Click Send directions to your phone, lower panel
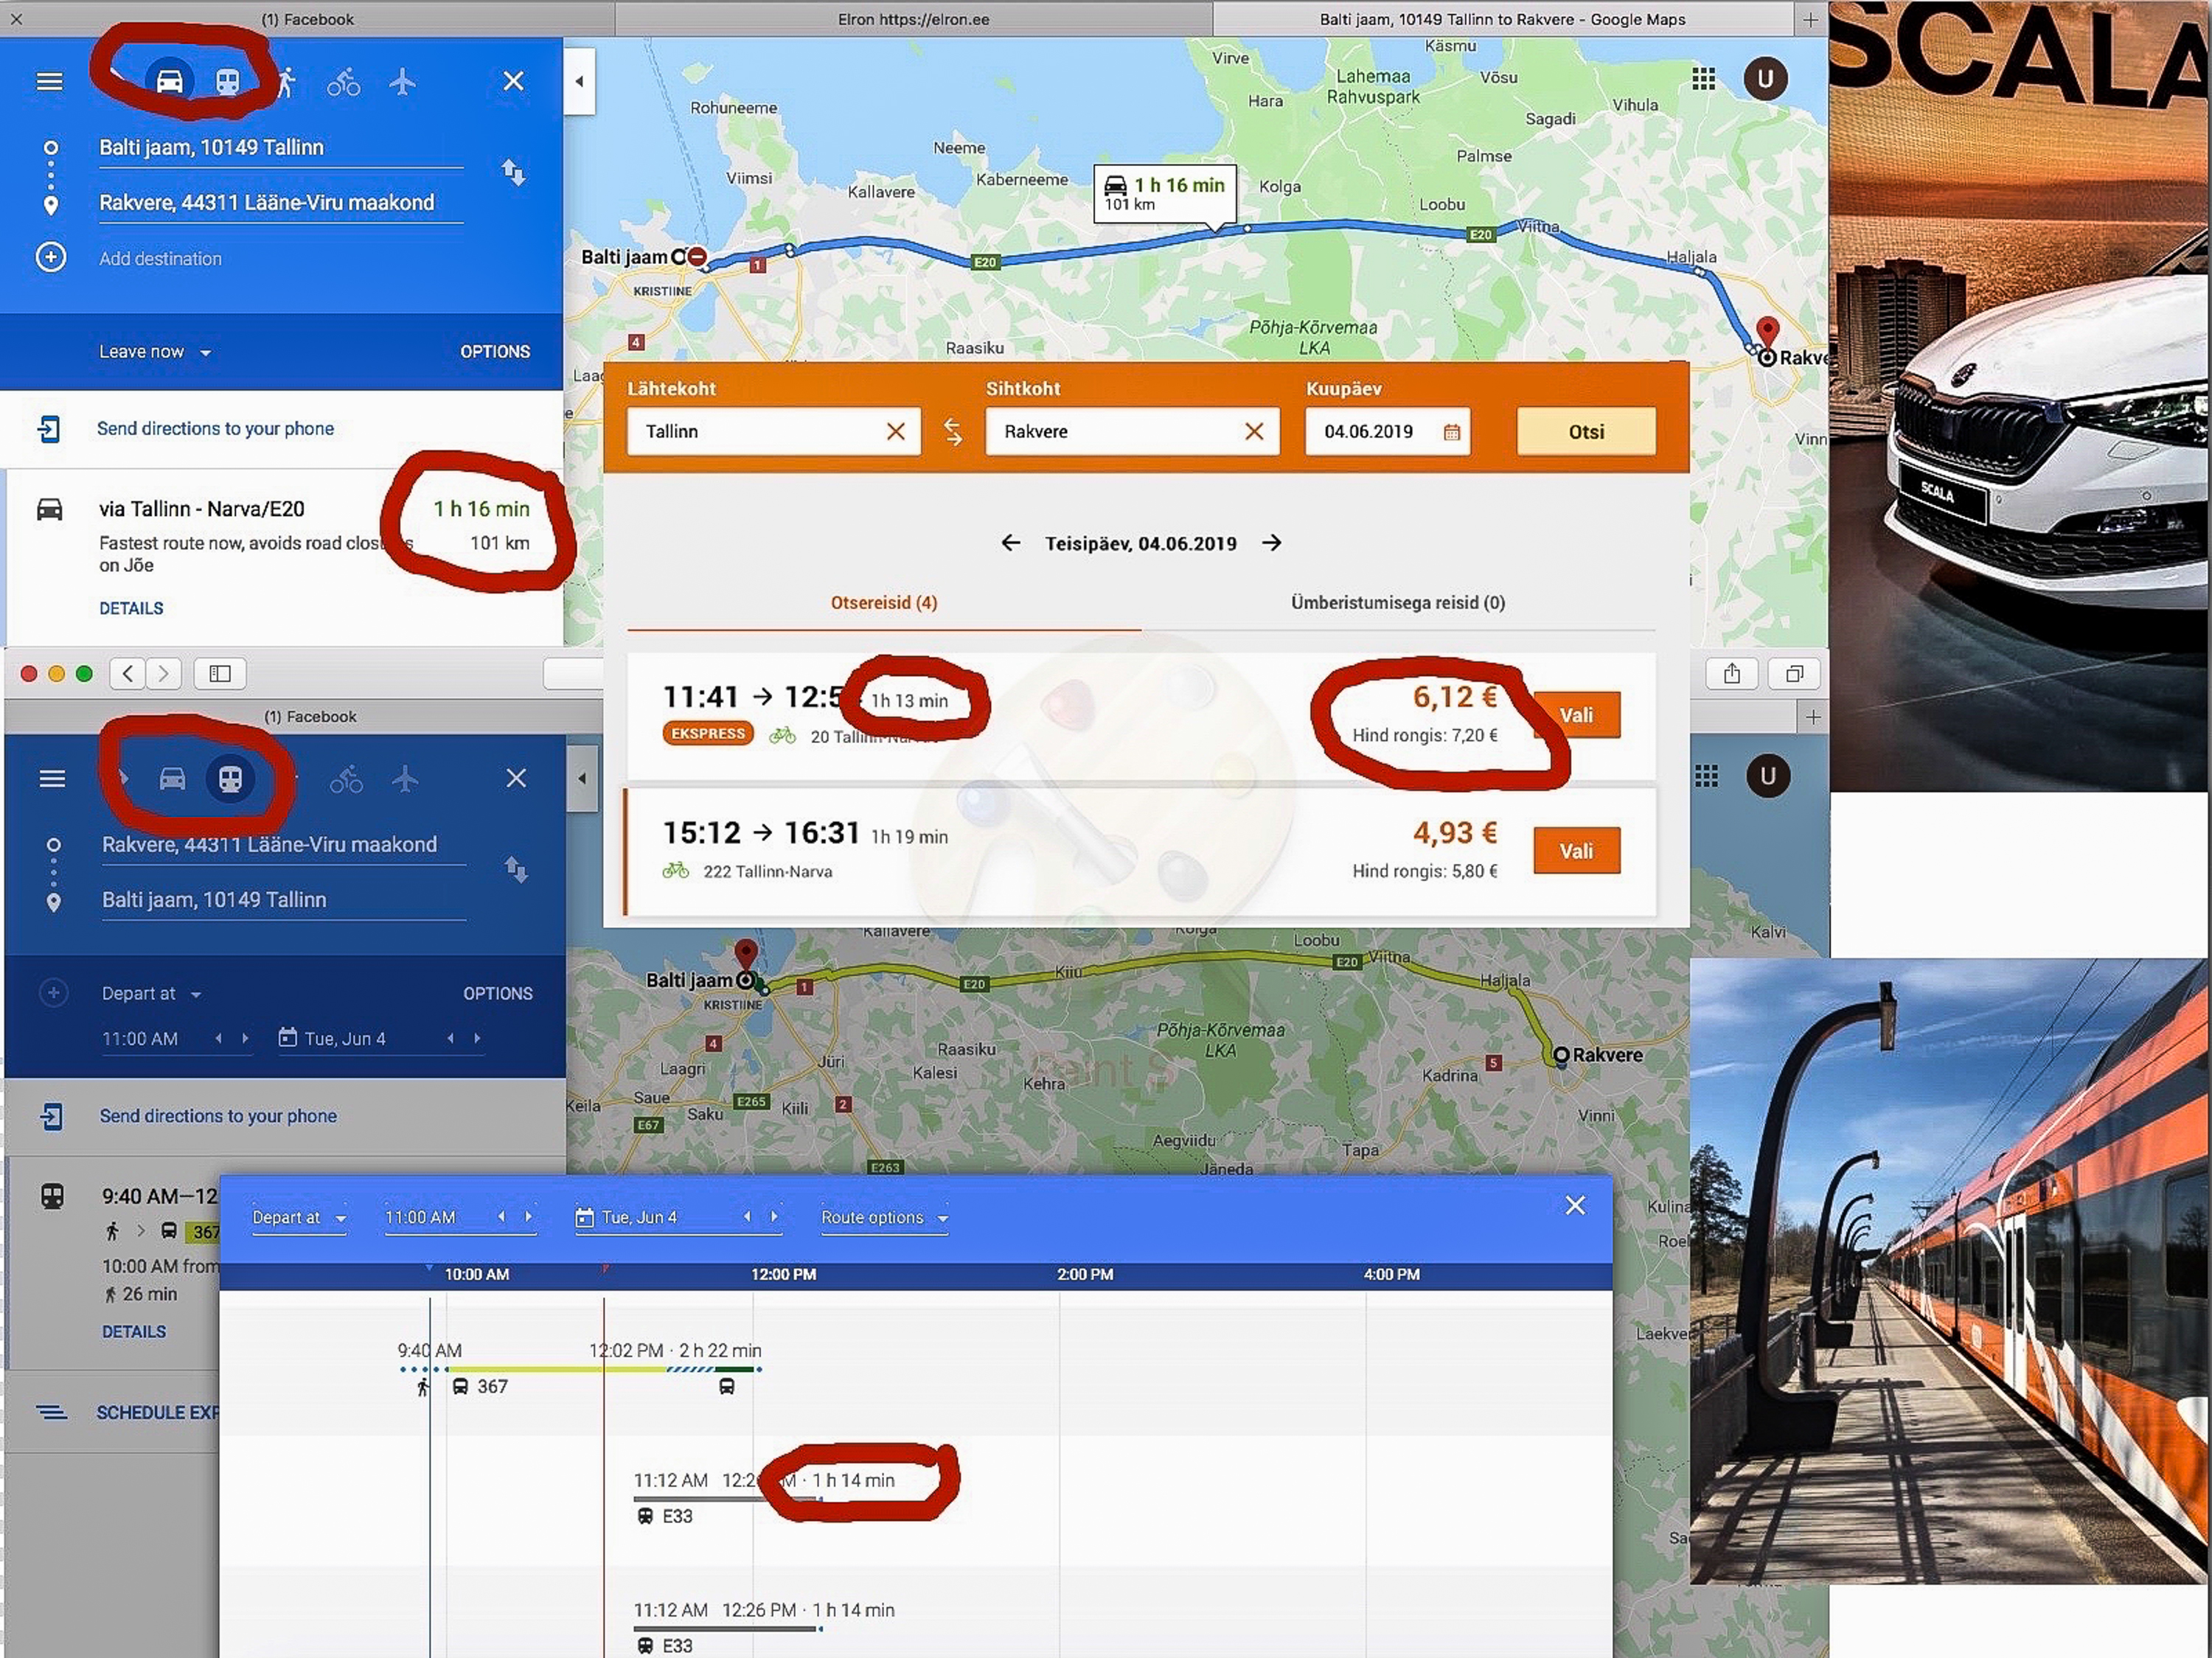Image resolution: width=2212 pixels, height=1658 pixels. pyautogui.click(x=218, y=1116)
